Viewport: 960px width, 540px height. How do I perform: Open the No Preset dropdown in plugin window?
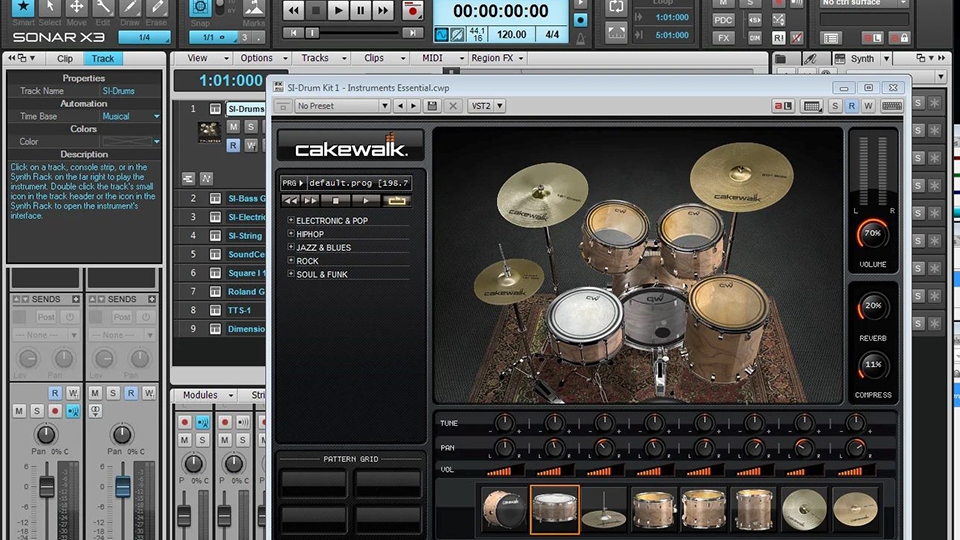(342, 106)
